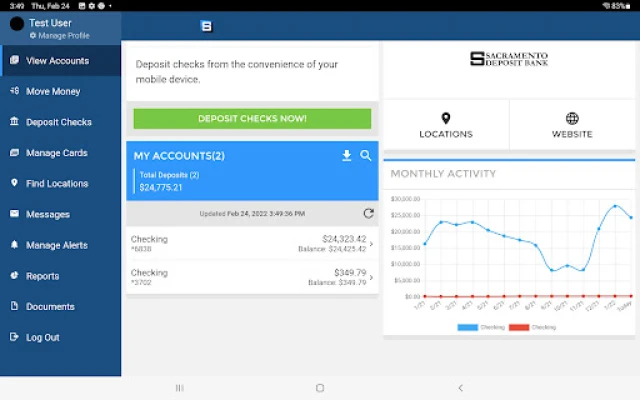
Task: Log Out from the sidebar
Action: coord(43,338)
